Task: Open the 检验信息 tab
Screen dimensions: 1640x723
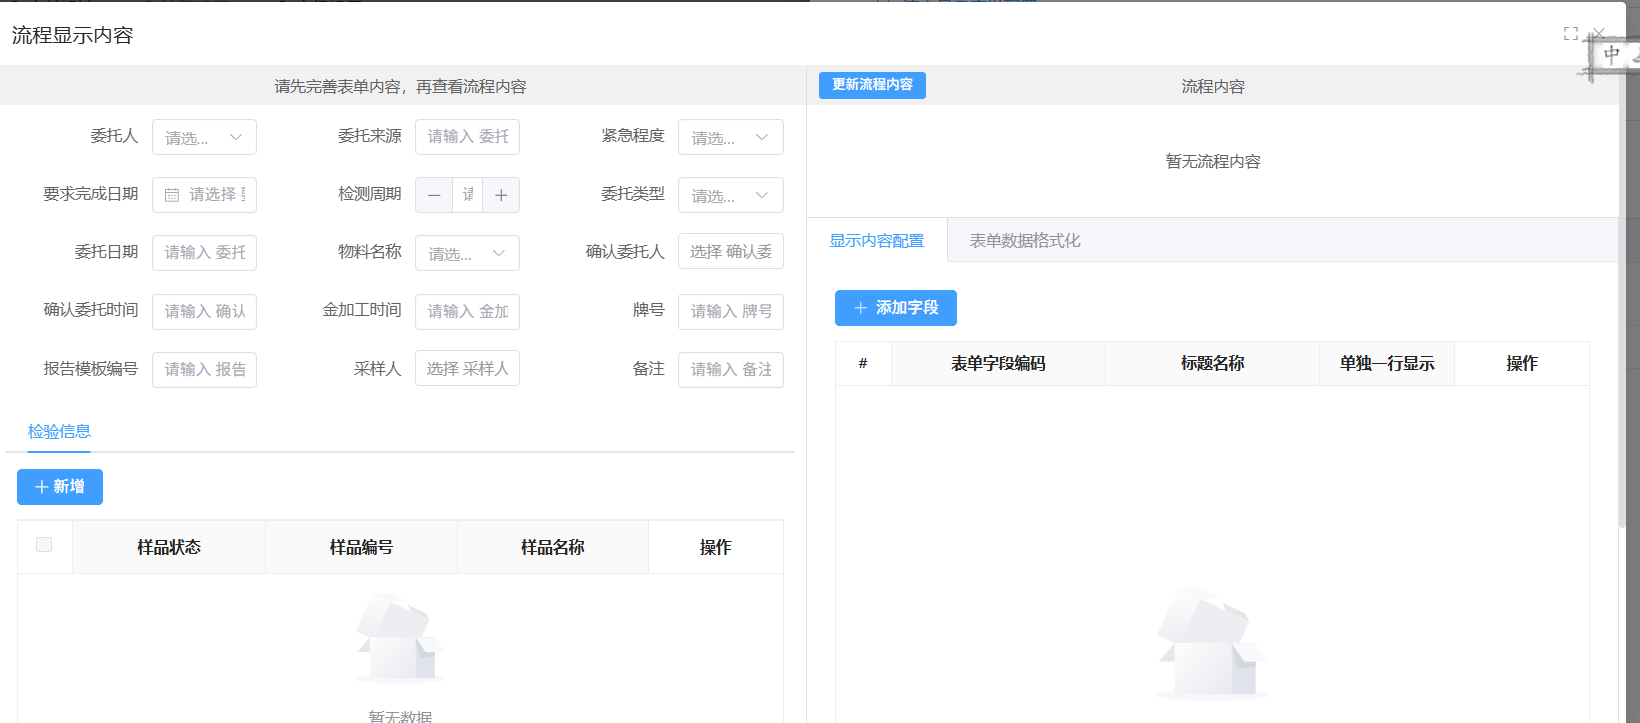Action: click(59, 432)
